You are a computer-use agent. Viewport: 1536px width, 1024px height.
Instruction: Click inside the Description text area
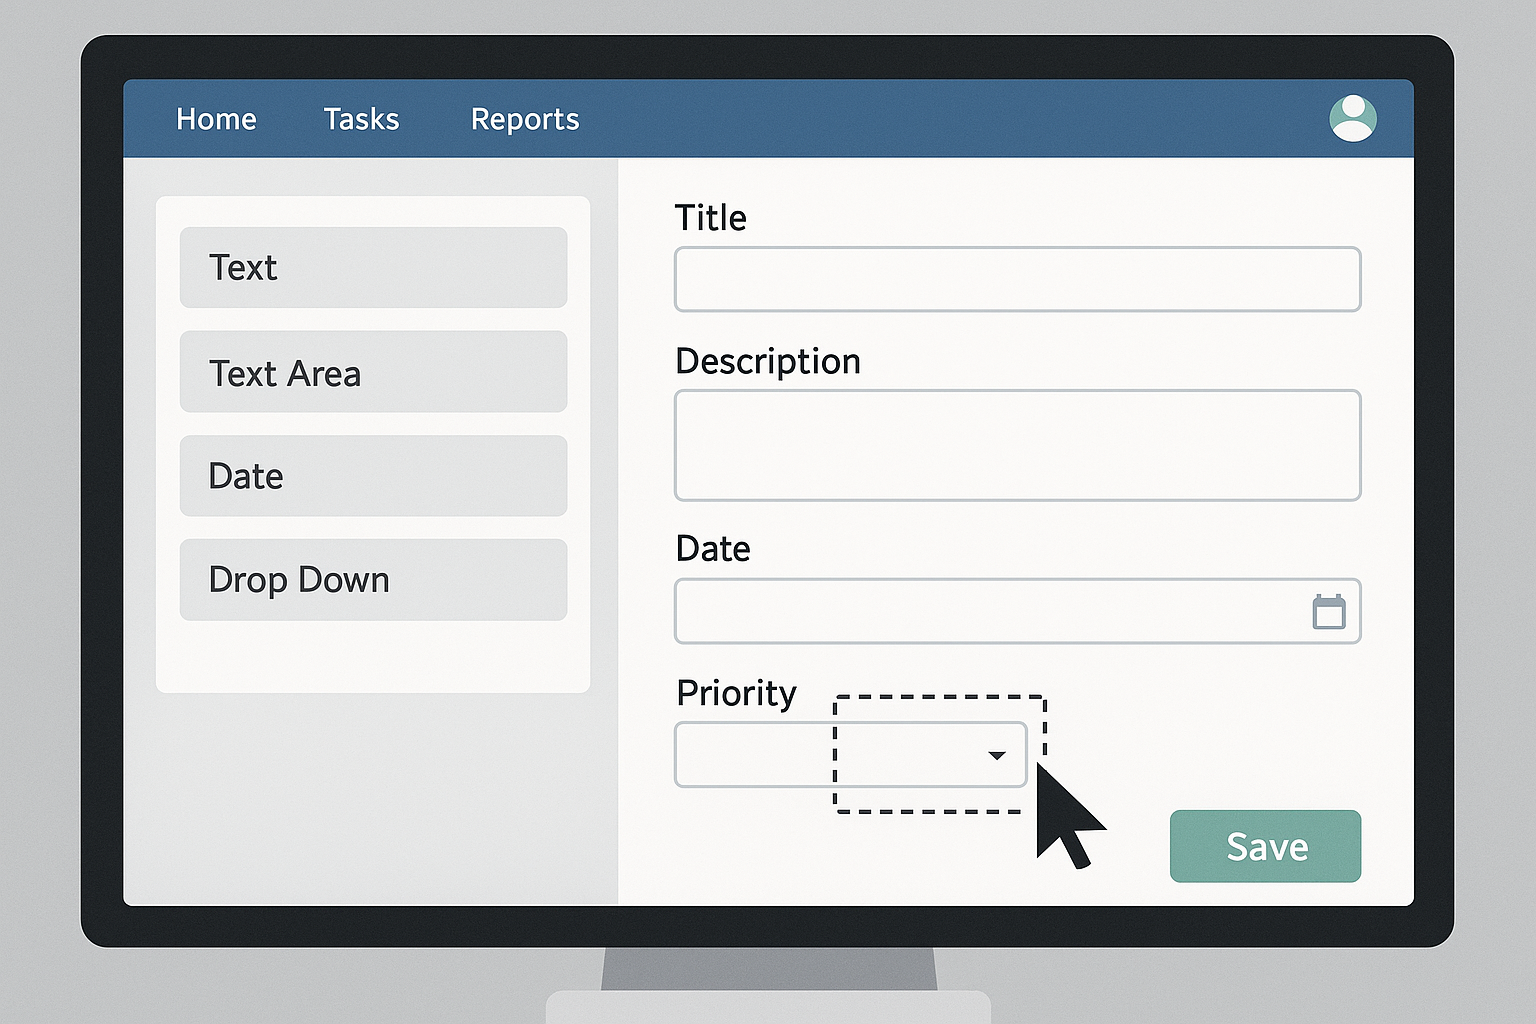tap(1017, 445)
